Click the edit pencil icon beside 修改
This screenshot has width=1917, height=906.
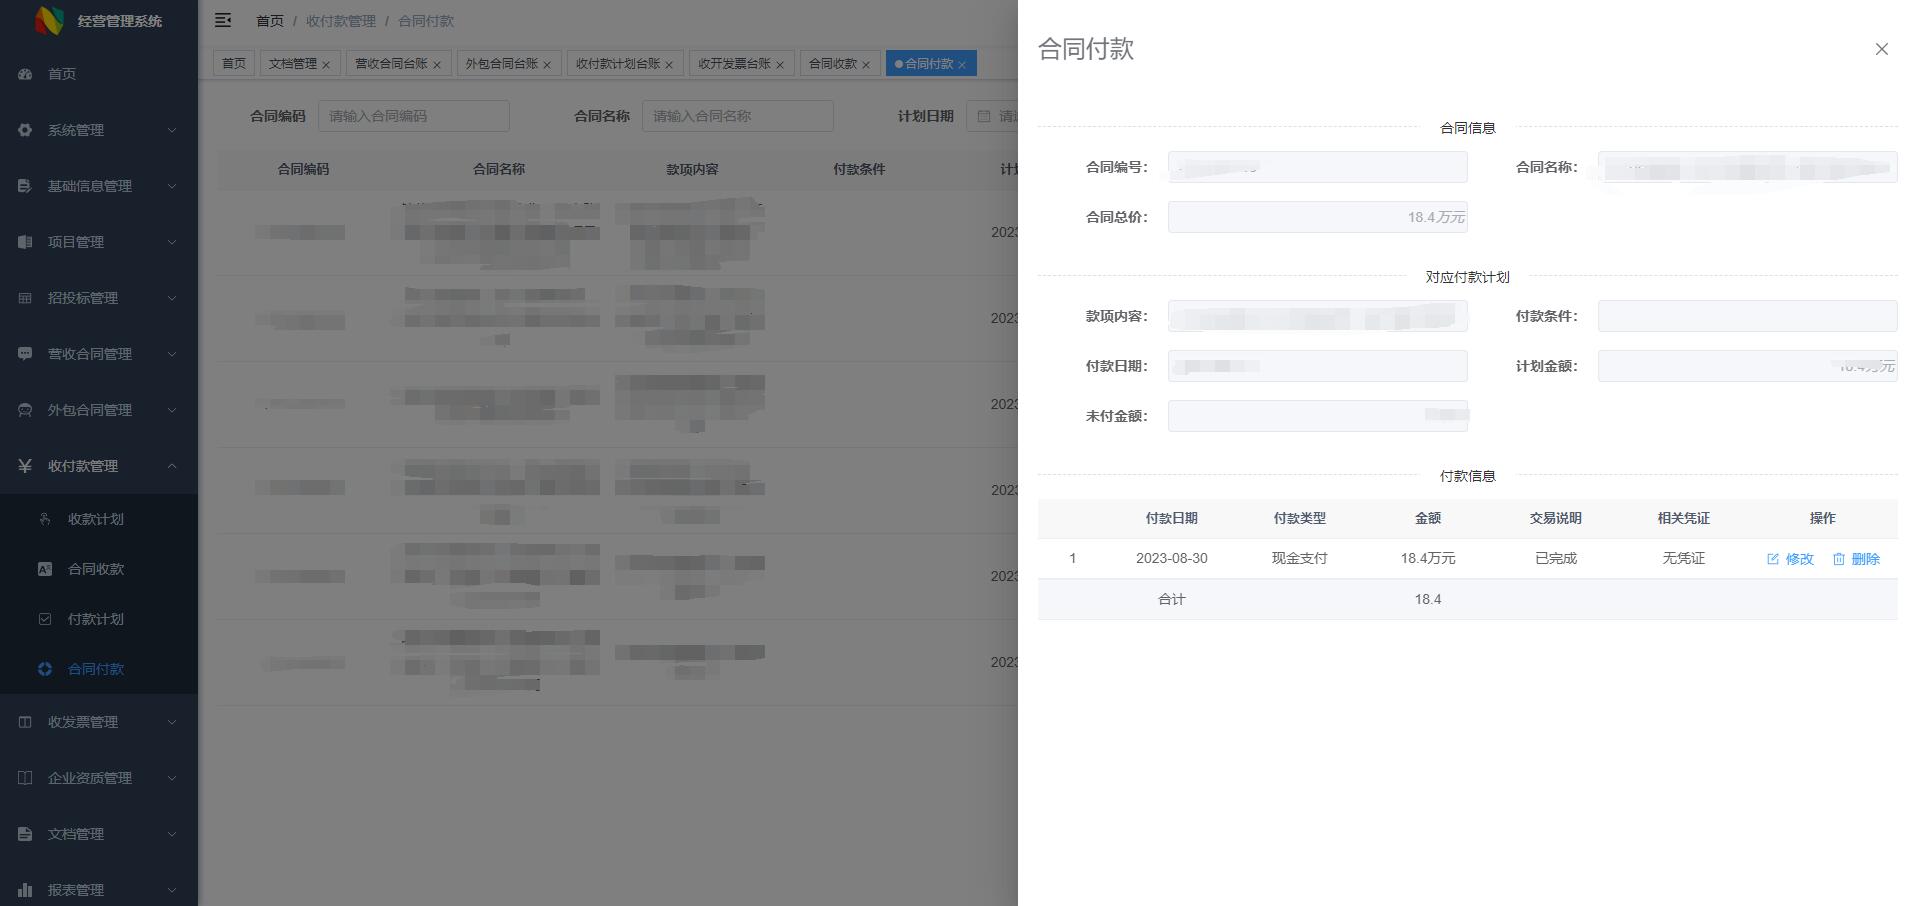pyautogui.click(x=1773, y=559)
